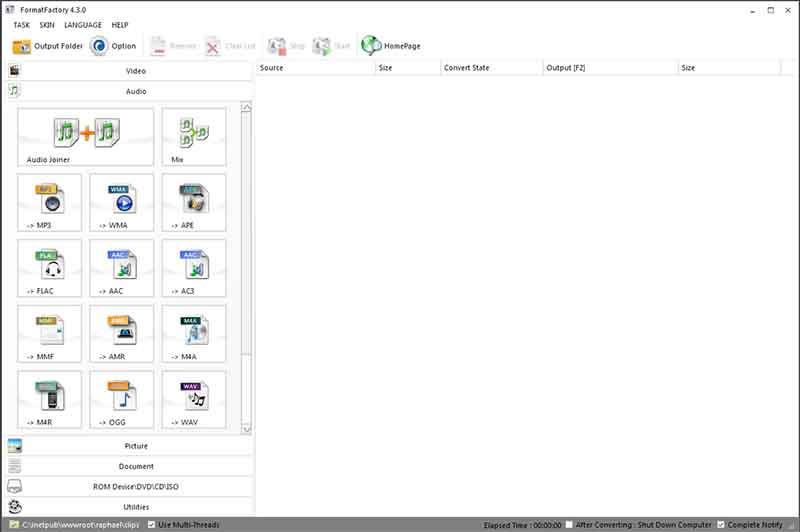Click the audio panel scroll down arrow

(x=246, y=429)
